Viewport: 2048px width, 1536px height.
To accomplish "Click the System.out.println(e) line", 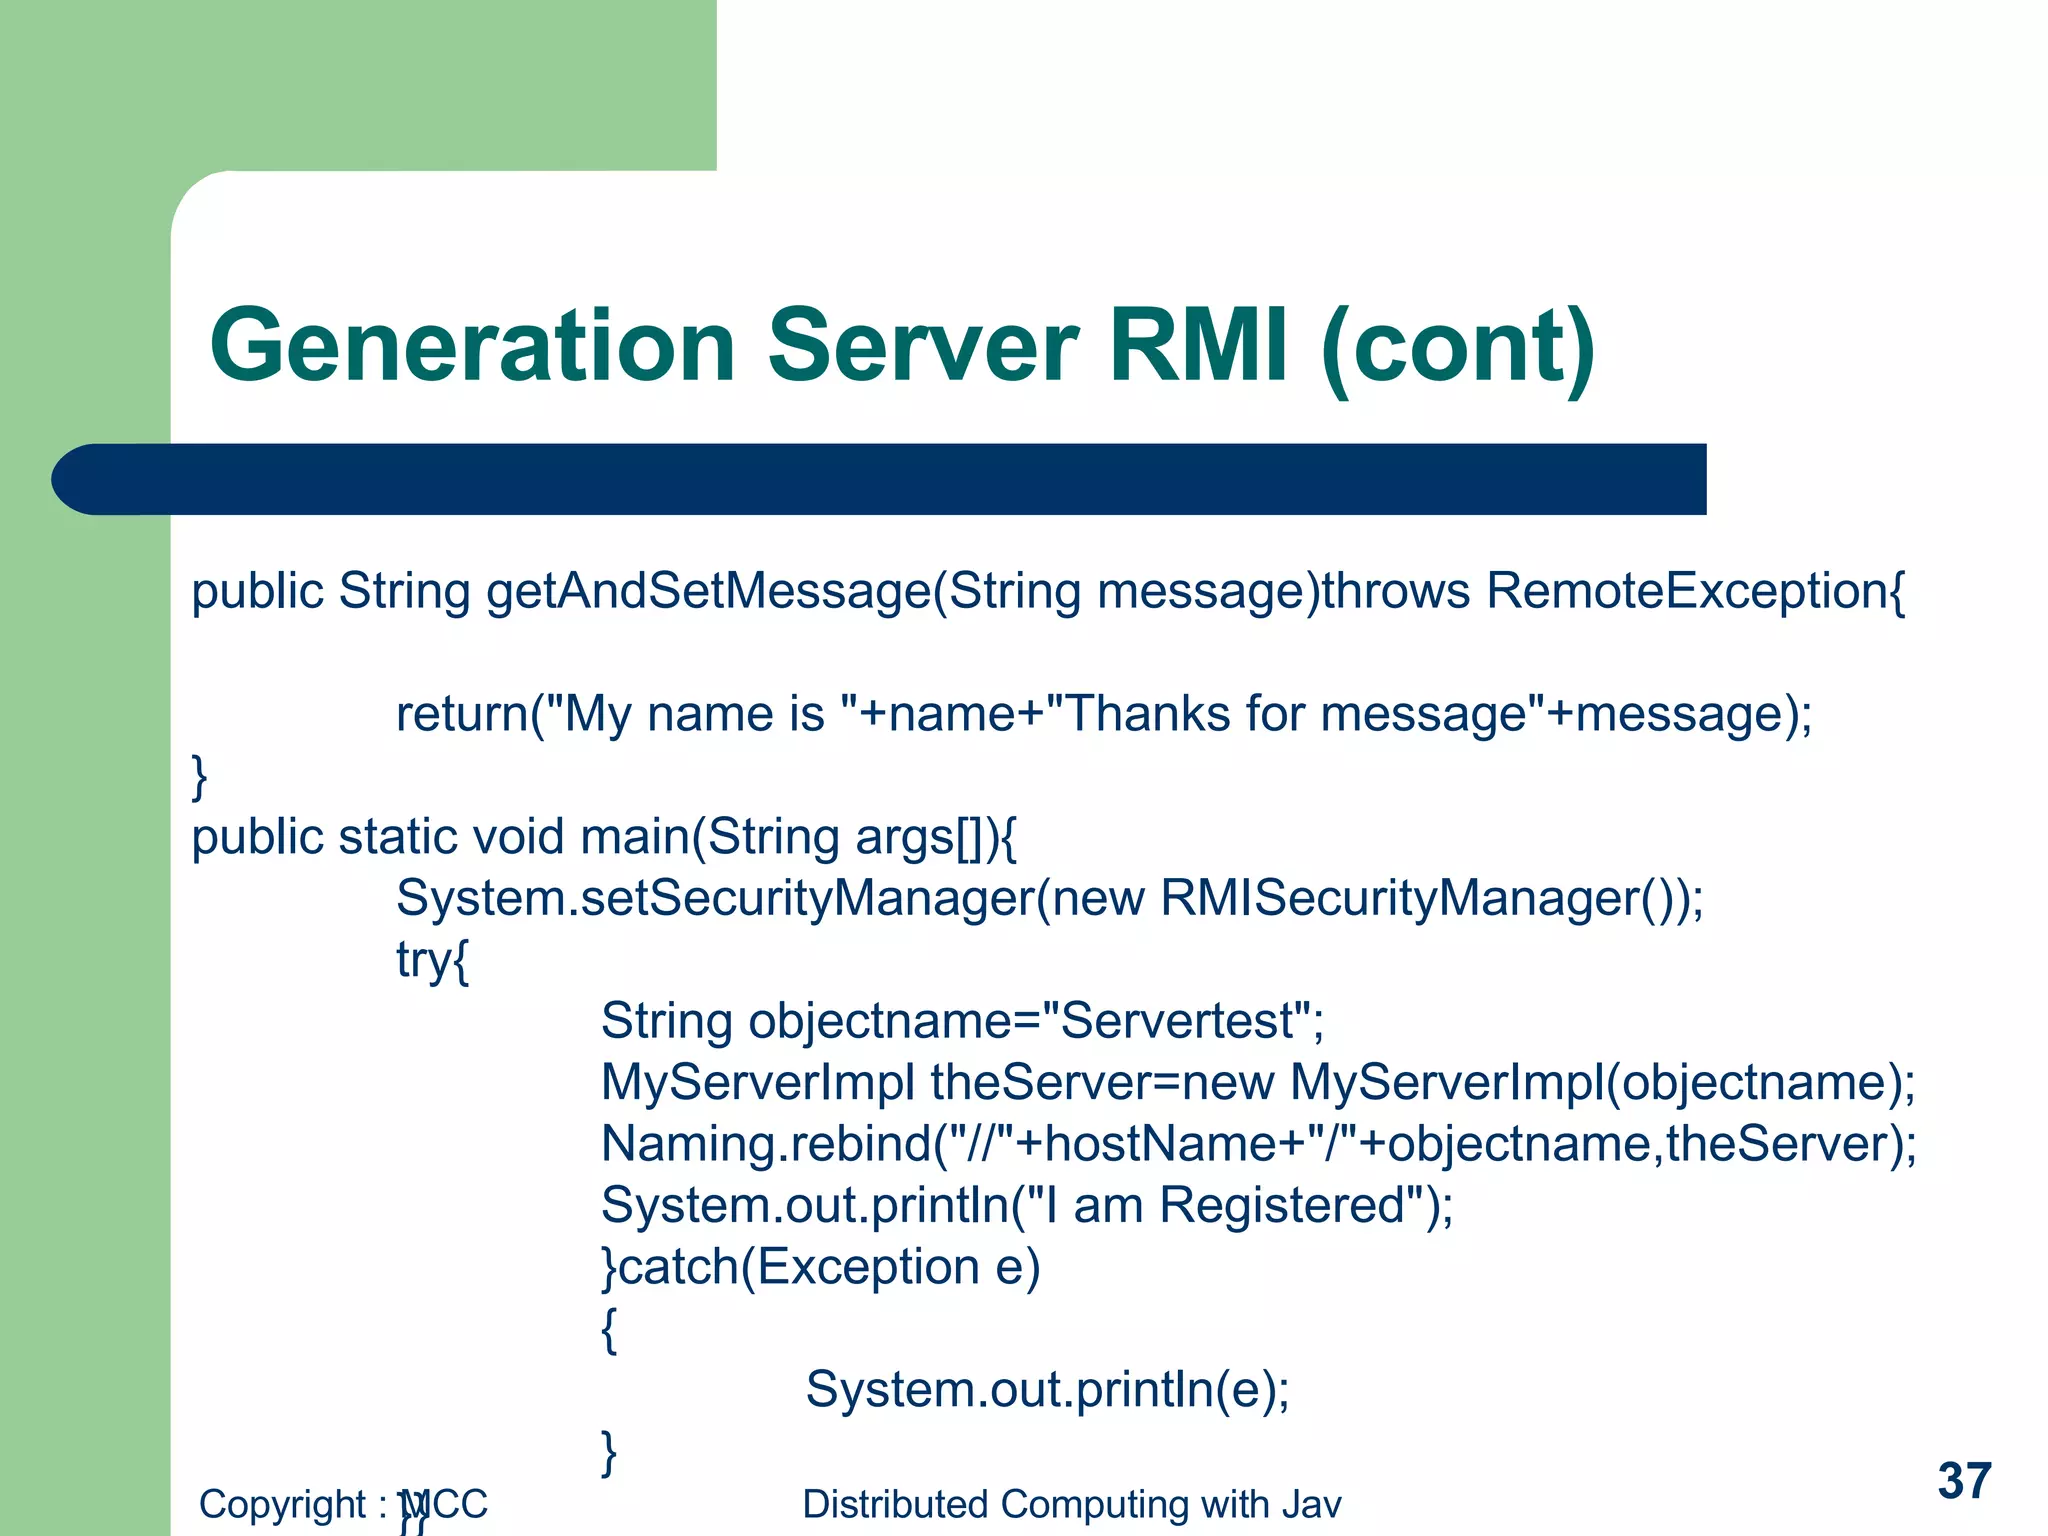I will 1047,1390.
